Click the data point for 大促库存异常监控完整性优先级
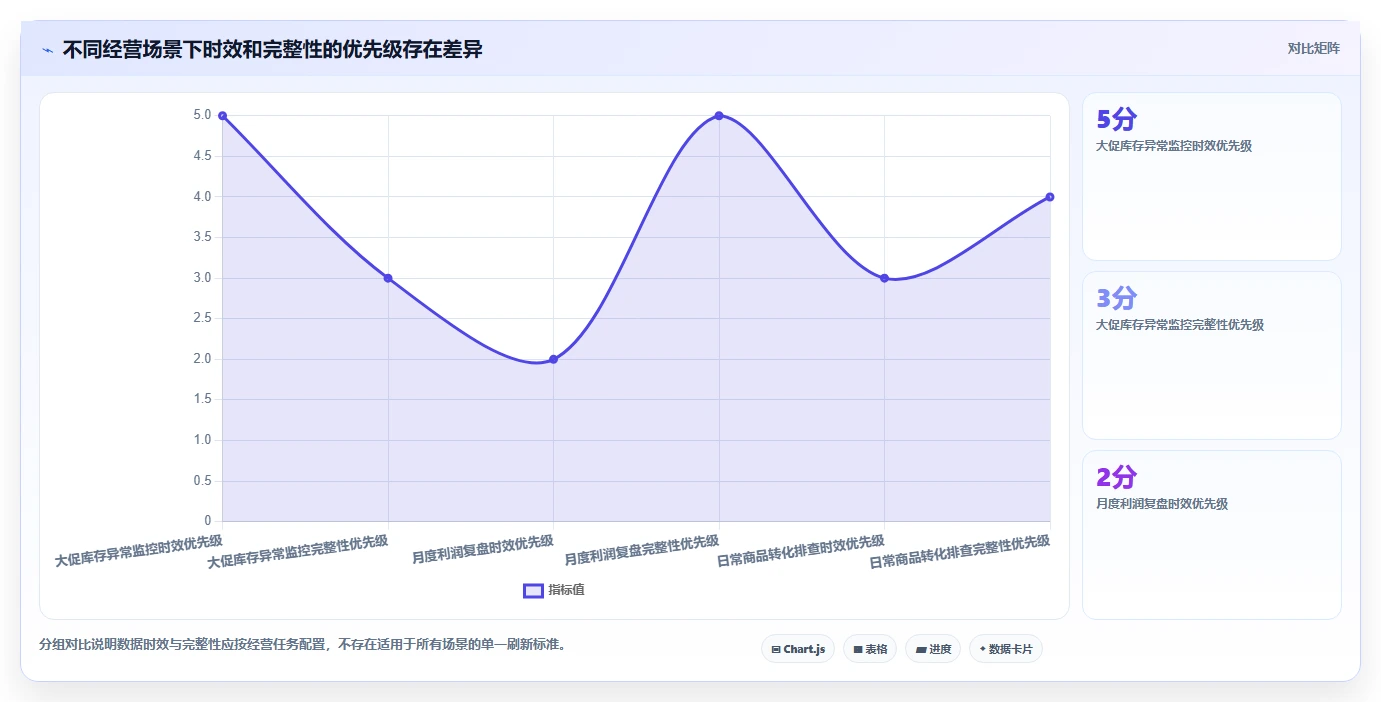 (388, 278)
